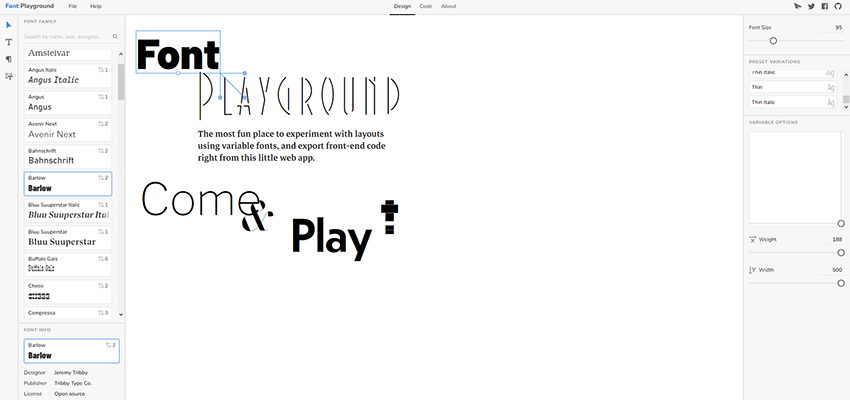Select the text tool T icon
Viewport: 850px width, 400px height.
tap(9, 42)
